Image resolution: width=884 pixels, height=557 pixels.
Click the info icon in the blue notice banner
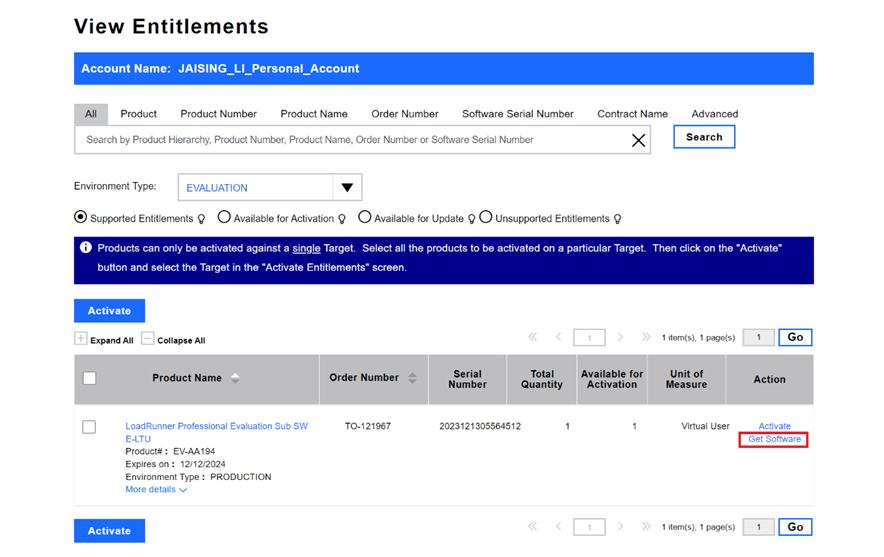coord(86,247)
